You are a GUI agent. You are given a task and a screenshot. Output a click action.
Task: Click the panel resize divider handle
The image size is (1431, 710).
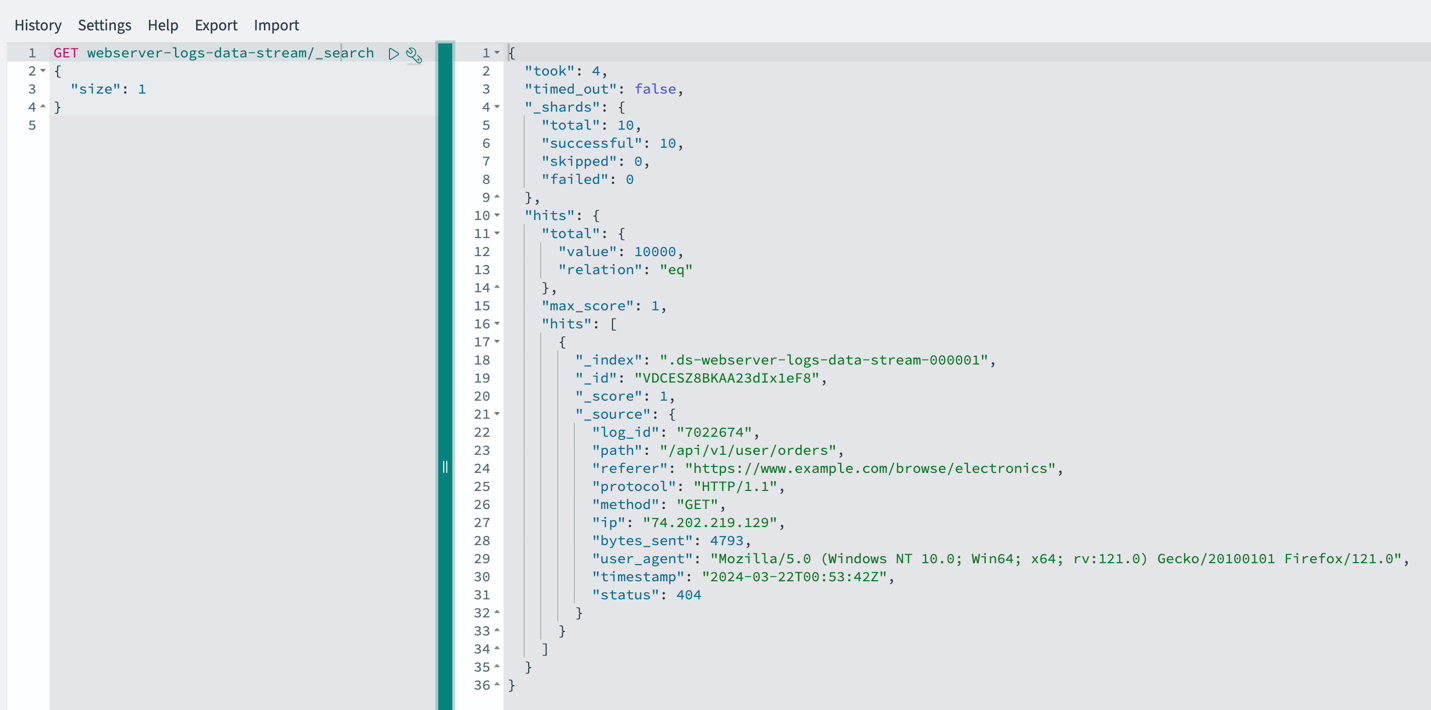(x=445, y=467)
